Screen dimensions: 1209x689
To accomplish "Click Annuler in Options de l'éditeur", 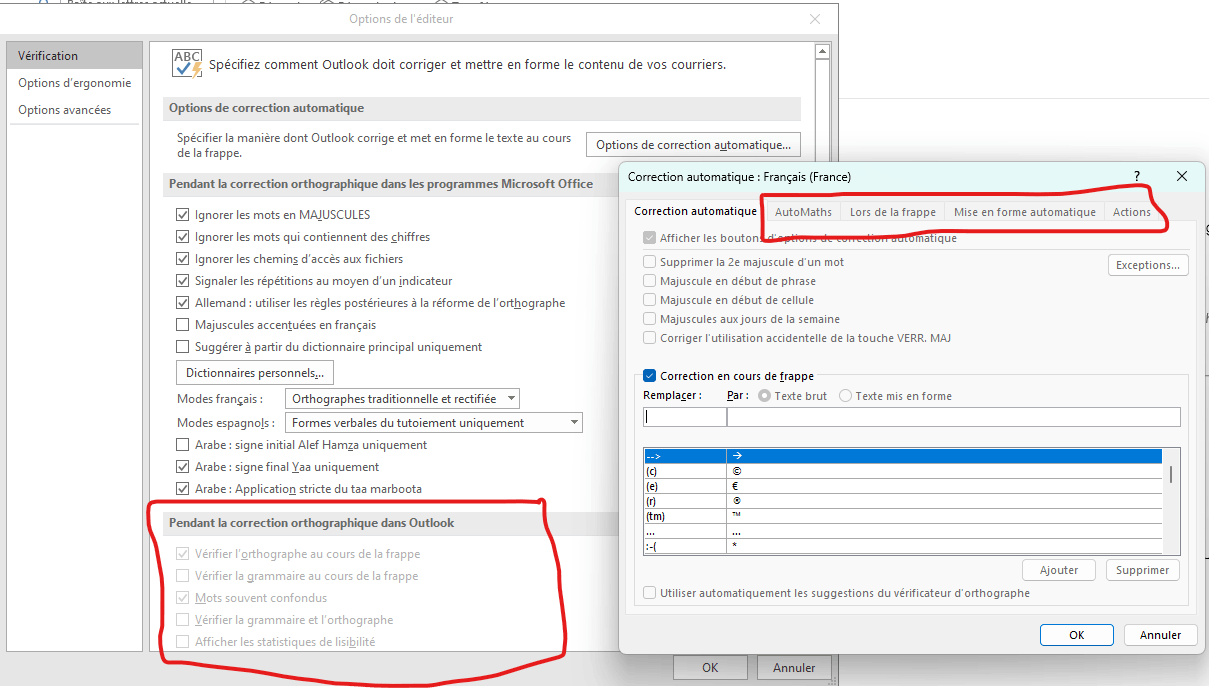I will (x=794, y=668).
